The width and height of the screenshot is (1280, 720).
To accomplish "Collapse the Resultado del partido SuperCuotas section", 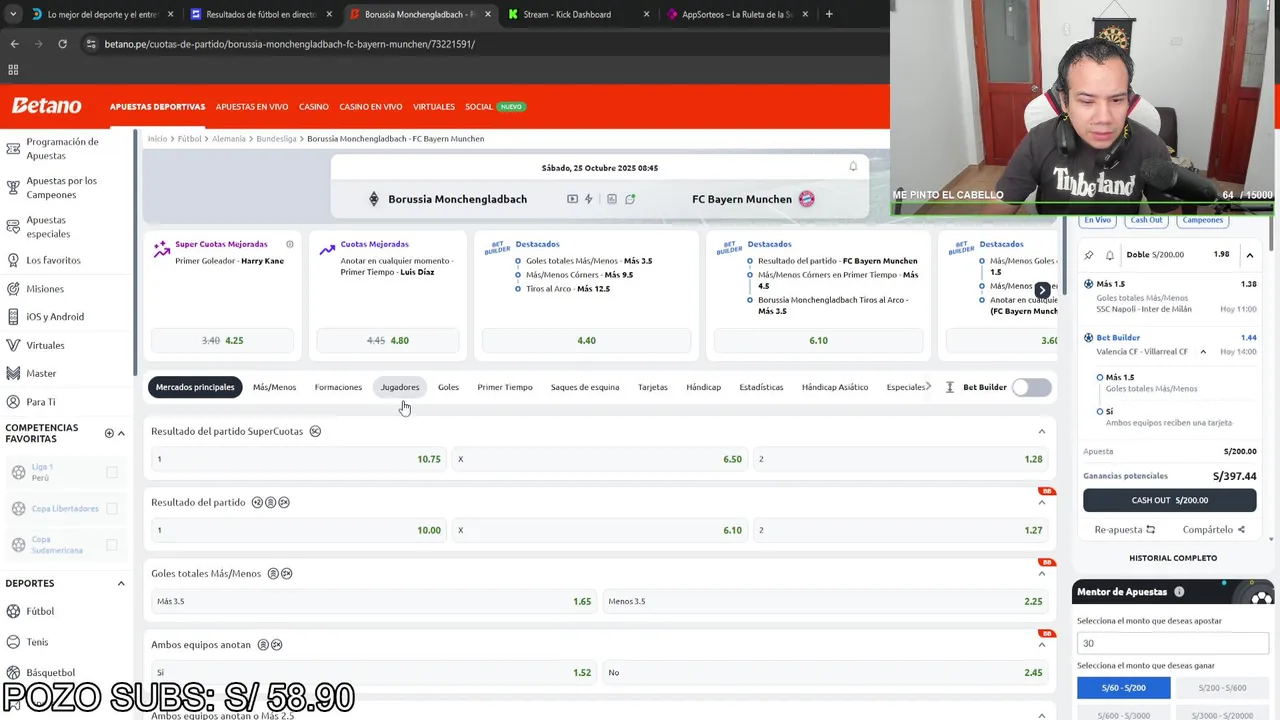I will point(1041,431).
